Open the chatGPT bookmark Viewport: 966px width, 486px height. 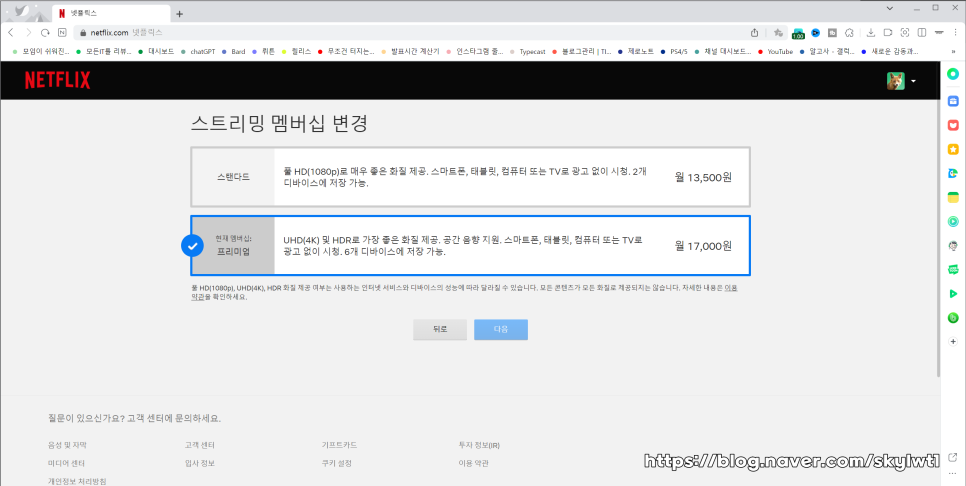[198, 52]
